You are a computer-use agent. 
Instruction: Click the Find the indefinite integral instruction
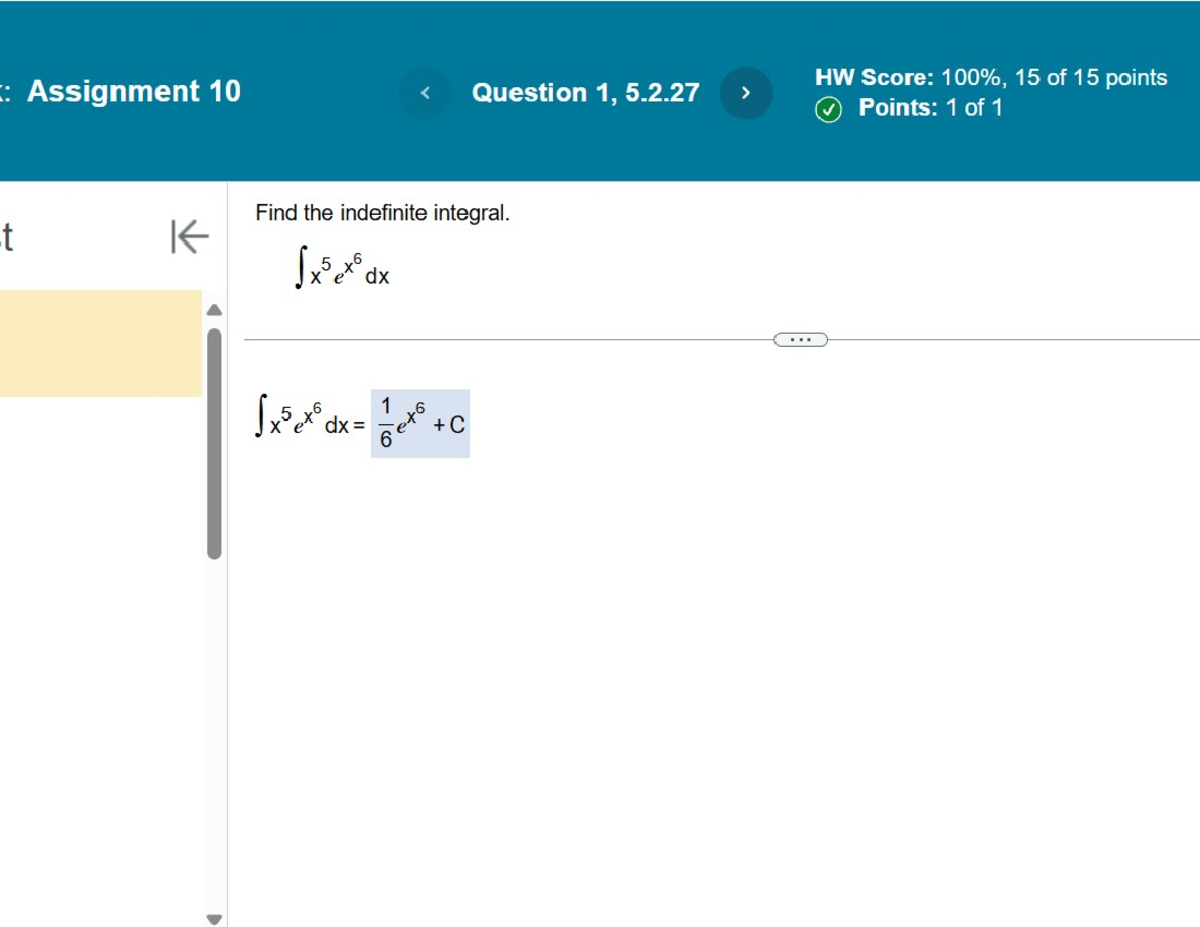(x=383, y=213)
